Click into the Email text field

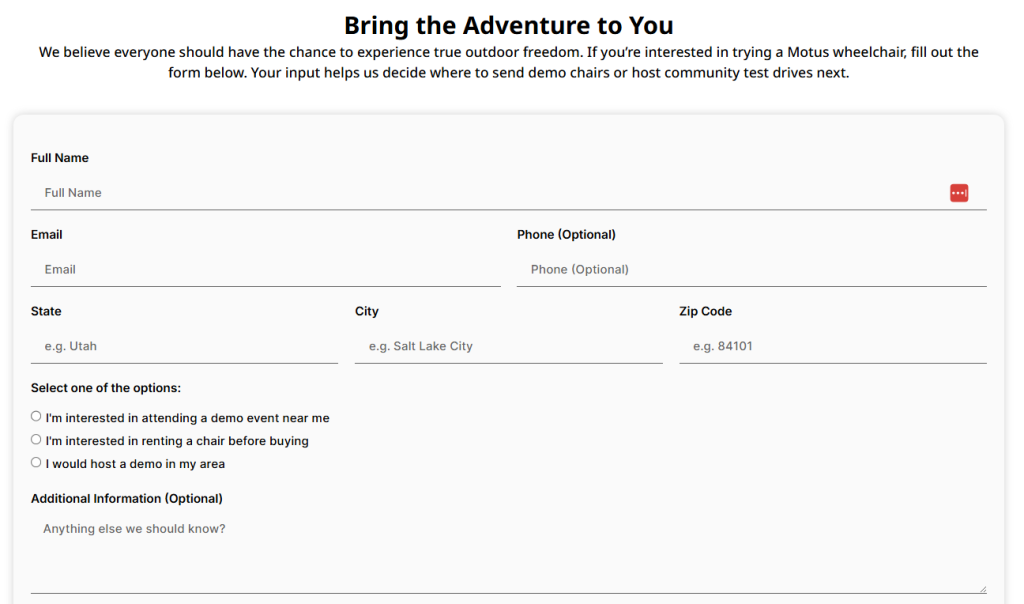[x=265, y=270]
